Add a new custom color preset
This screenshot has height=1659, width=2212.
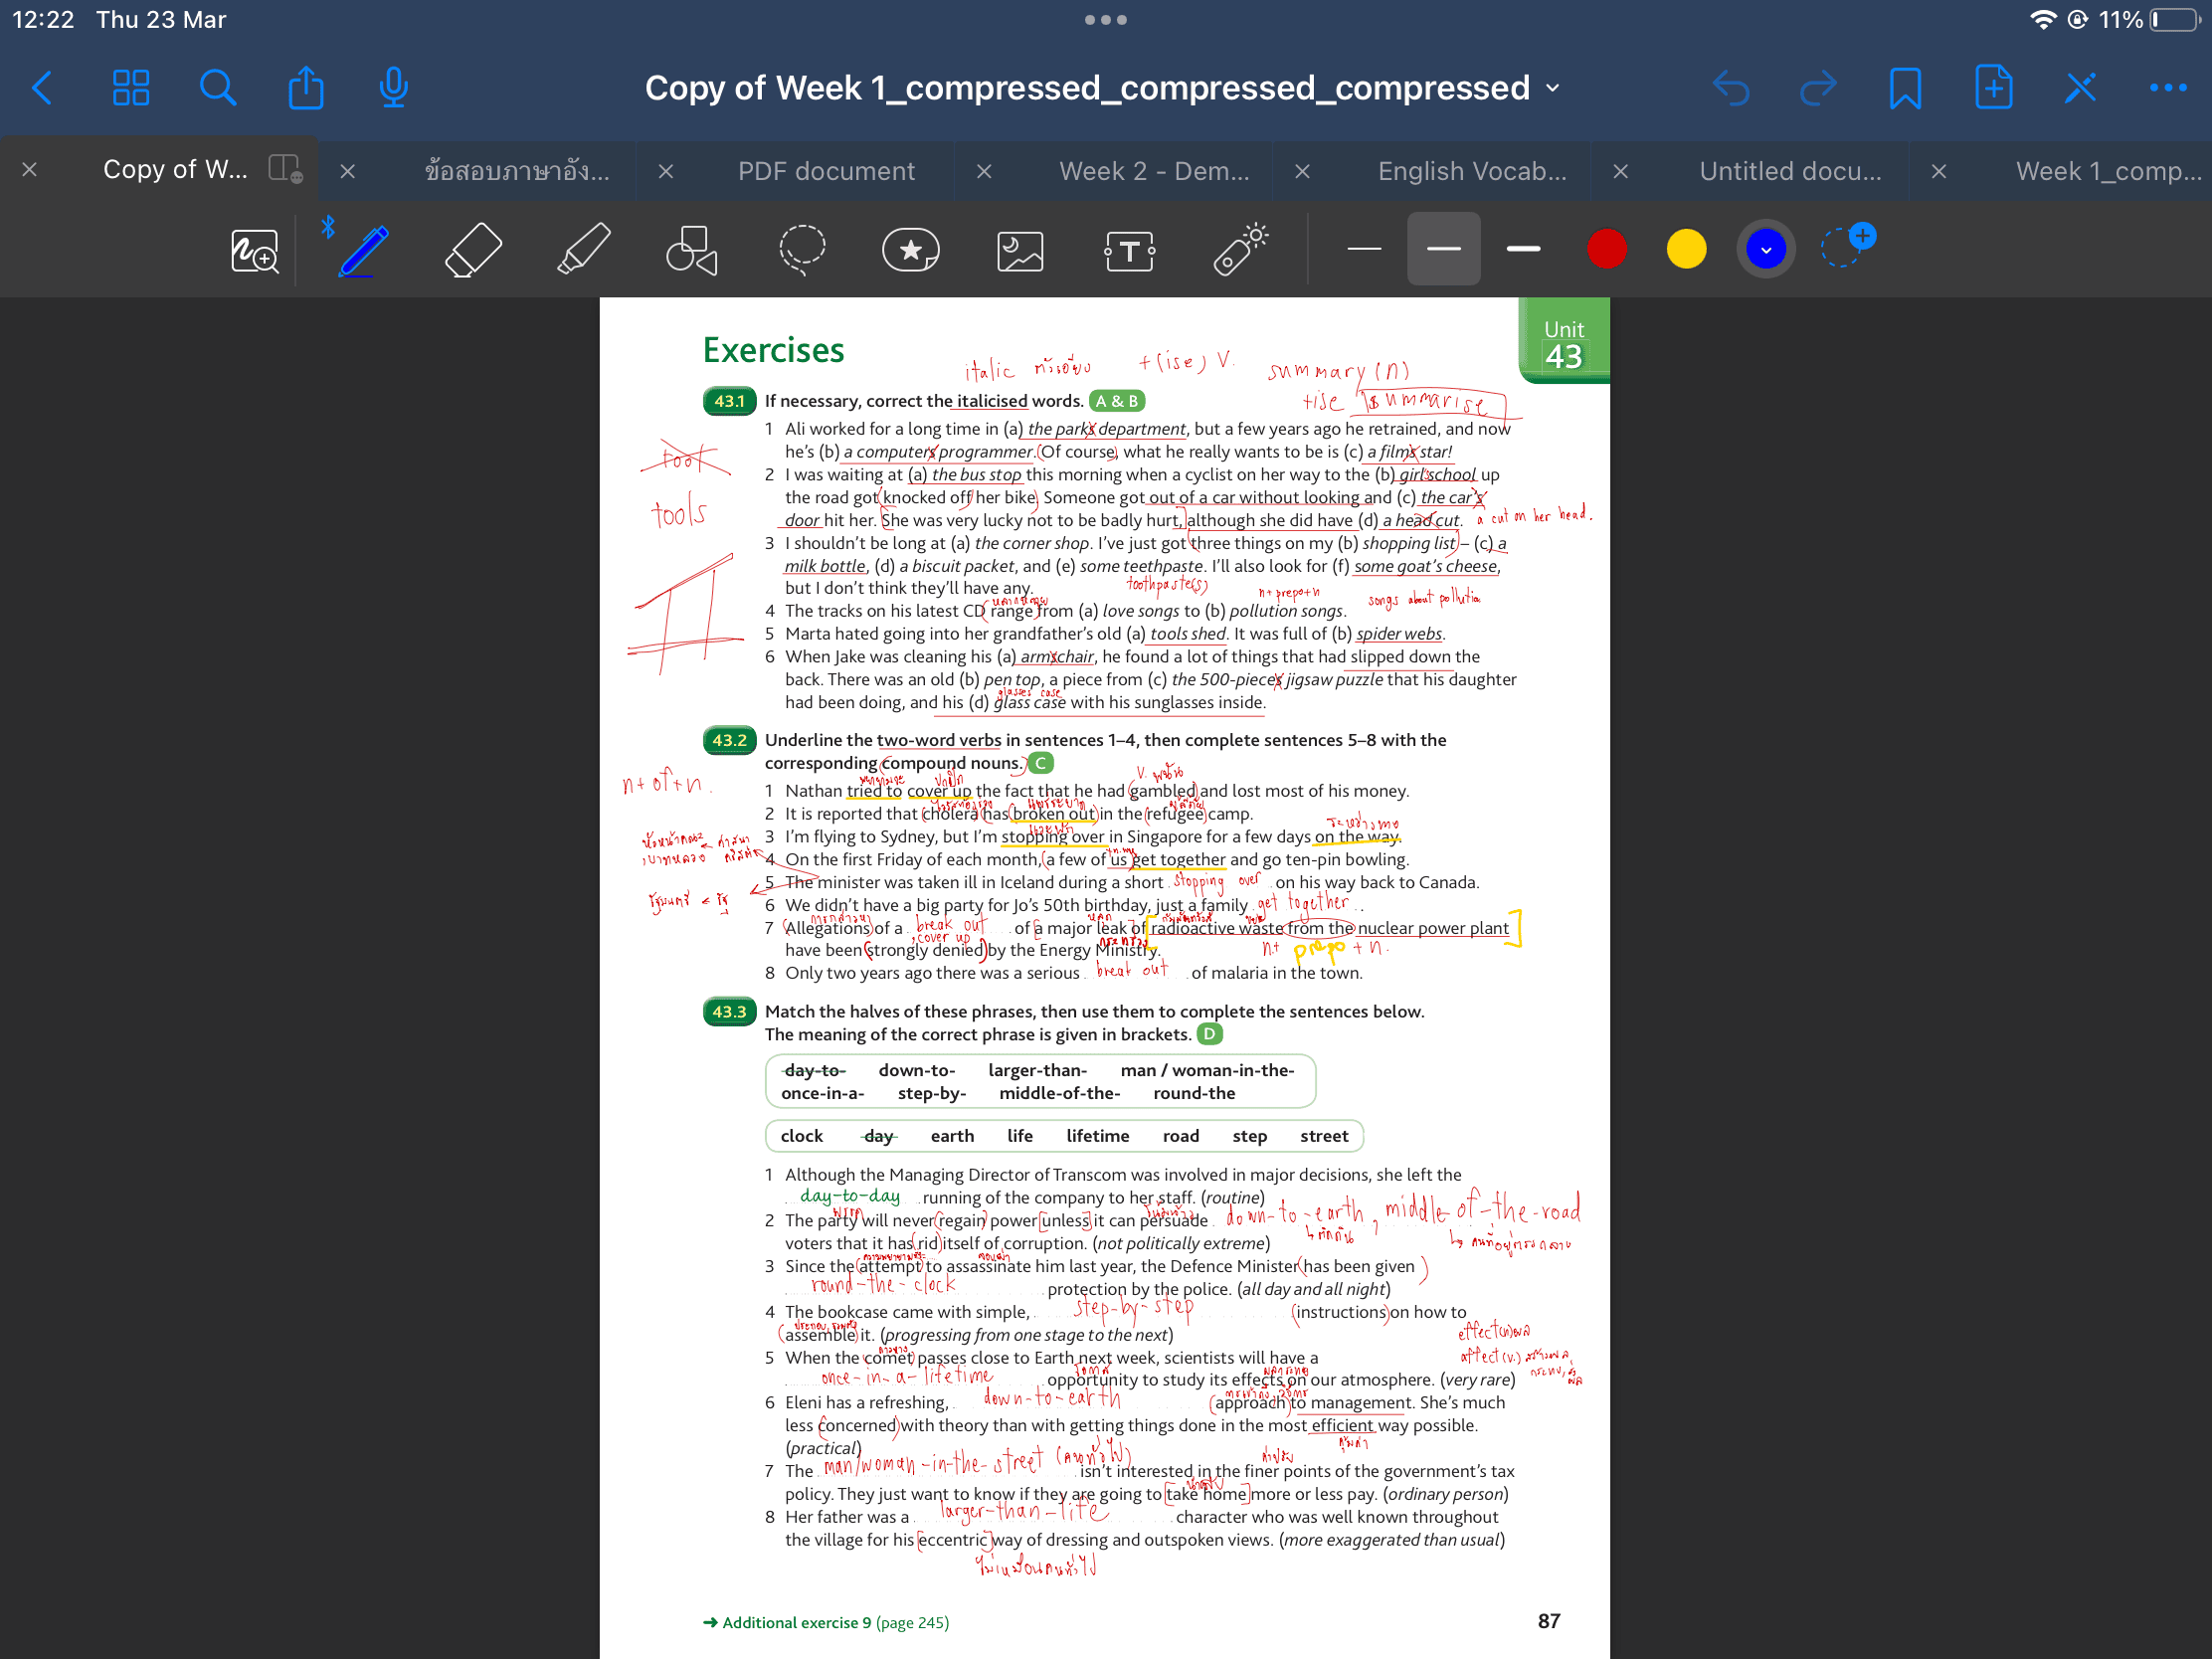tap(1846, 245)
